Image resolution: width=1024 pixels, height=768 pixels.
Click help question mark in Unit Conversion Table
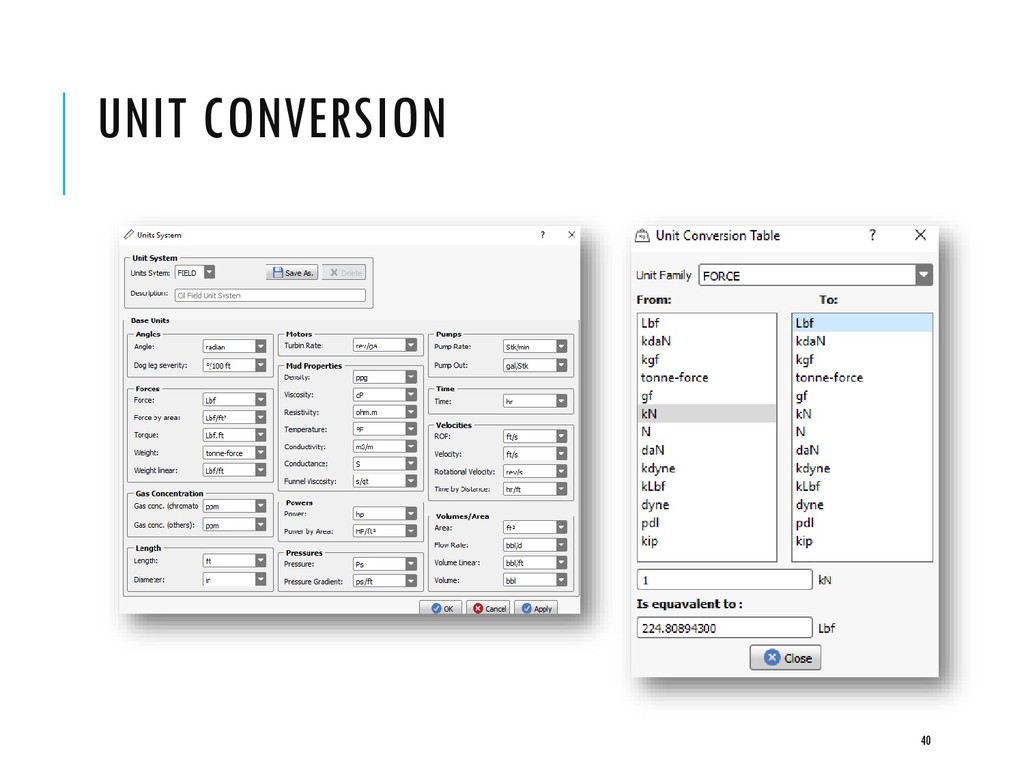click(x=872, y=235)
